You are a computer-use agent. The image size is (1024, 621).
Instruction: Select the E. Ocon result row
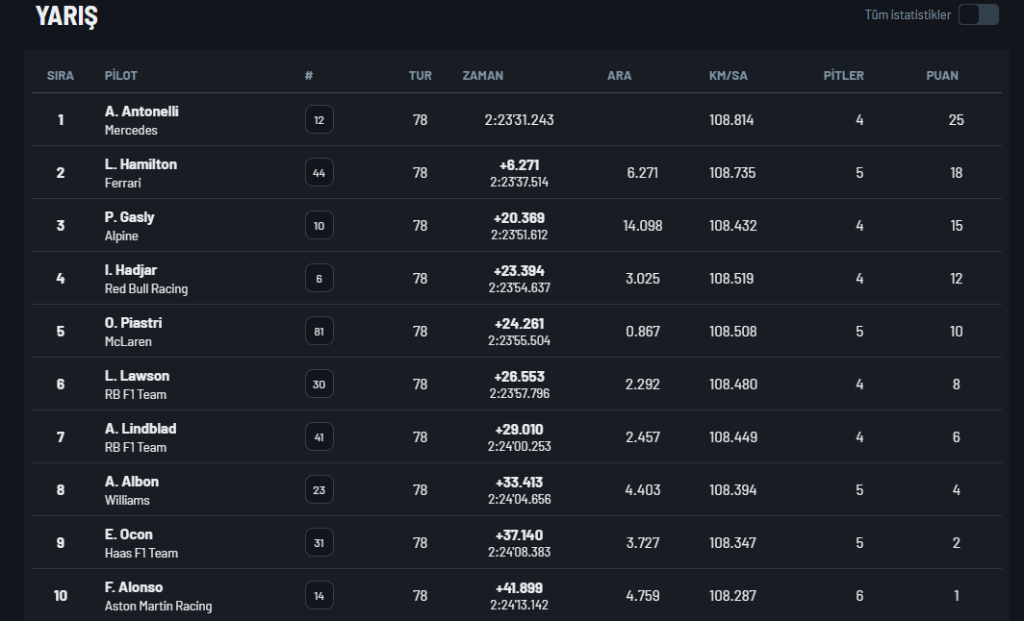click(x=517, y=543)
